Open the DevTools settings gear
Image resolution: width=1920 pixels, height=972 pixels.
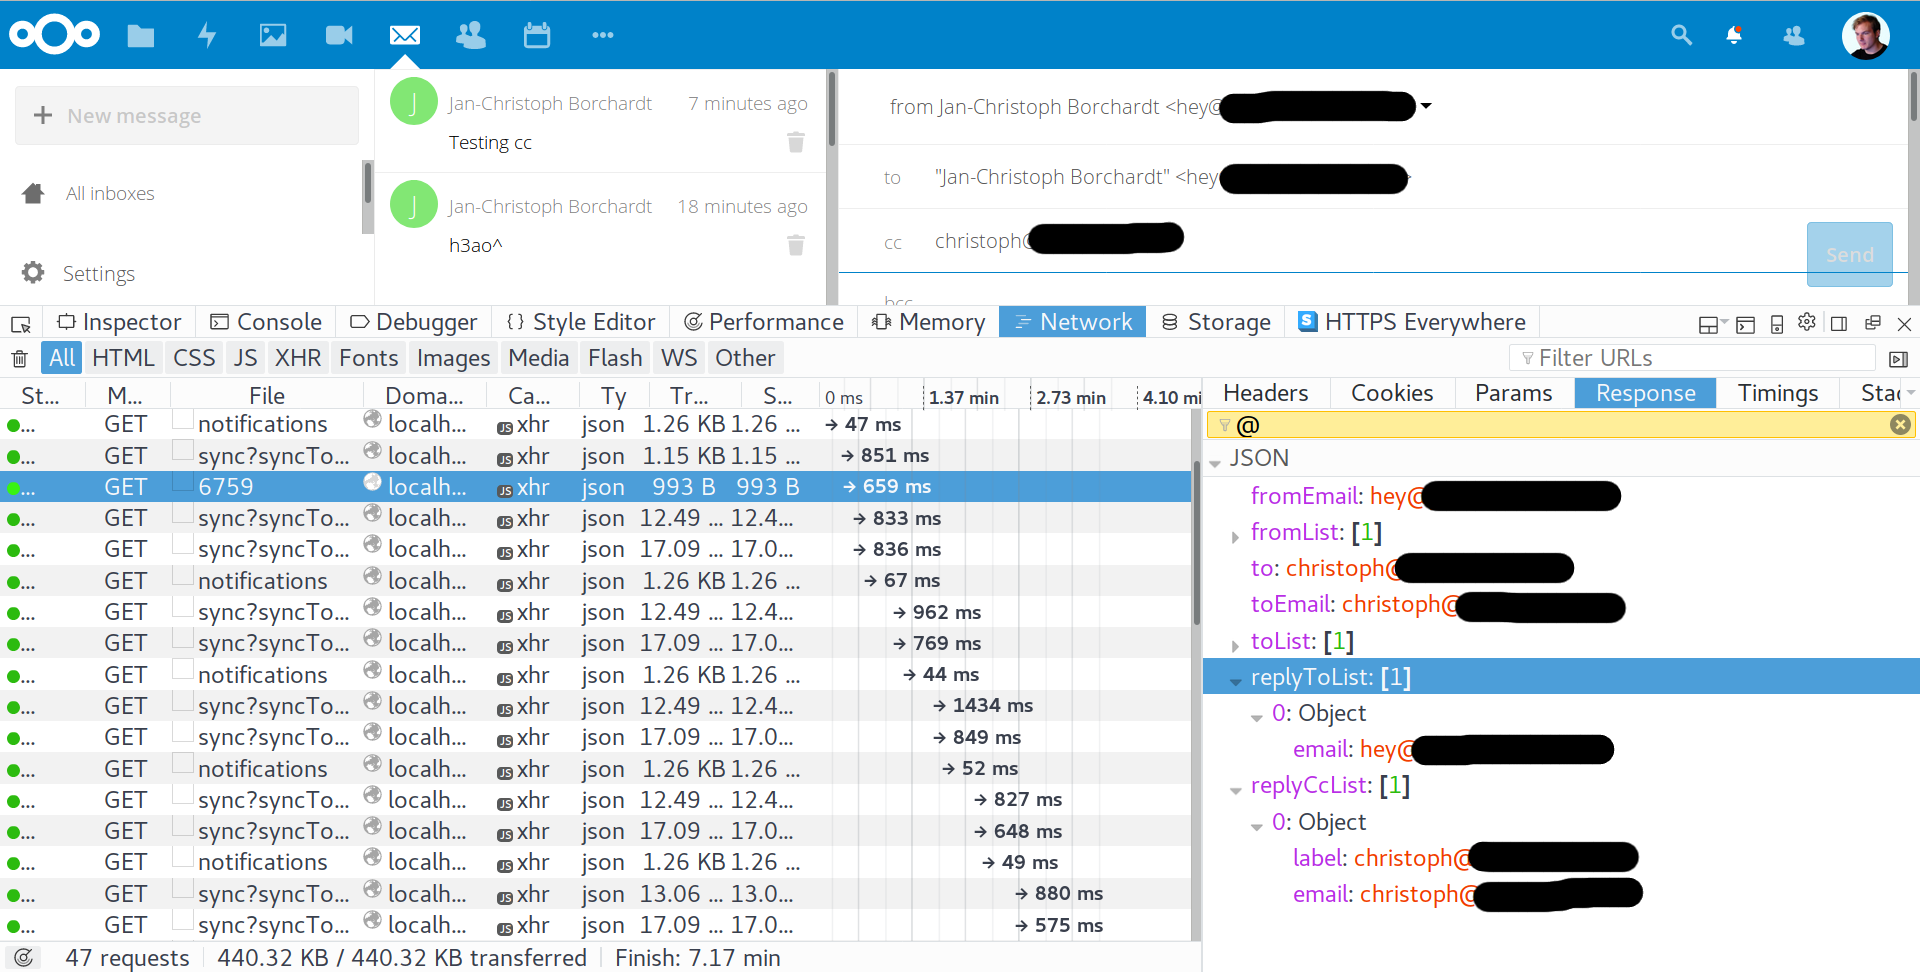pyautogui.click(x=1807, y=322)
